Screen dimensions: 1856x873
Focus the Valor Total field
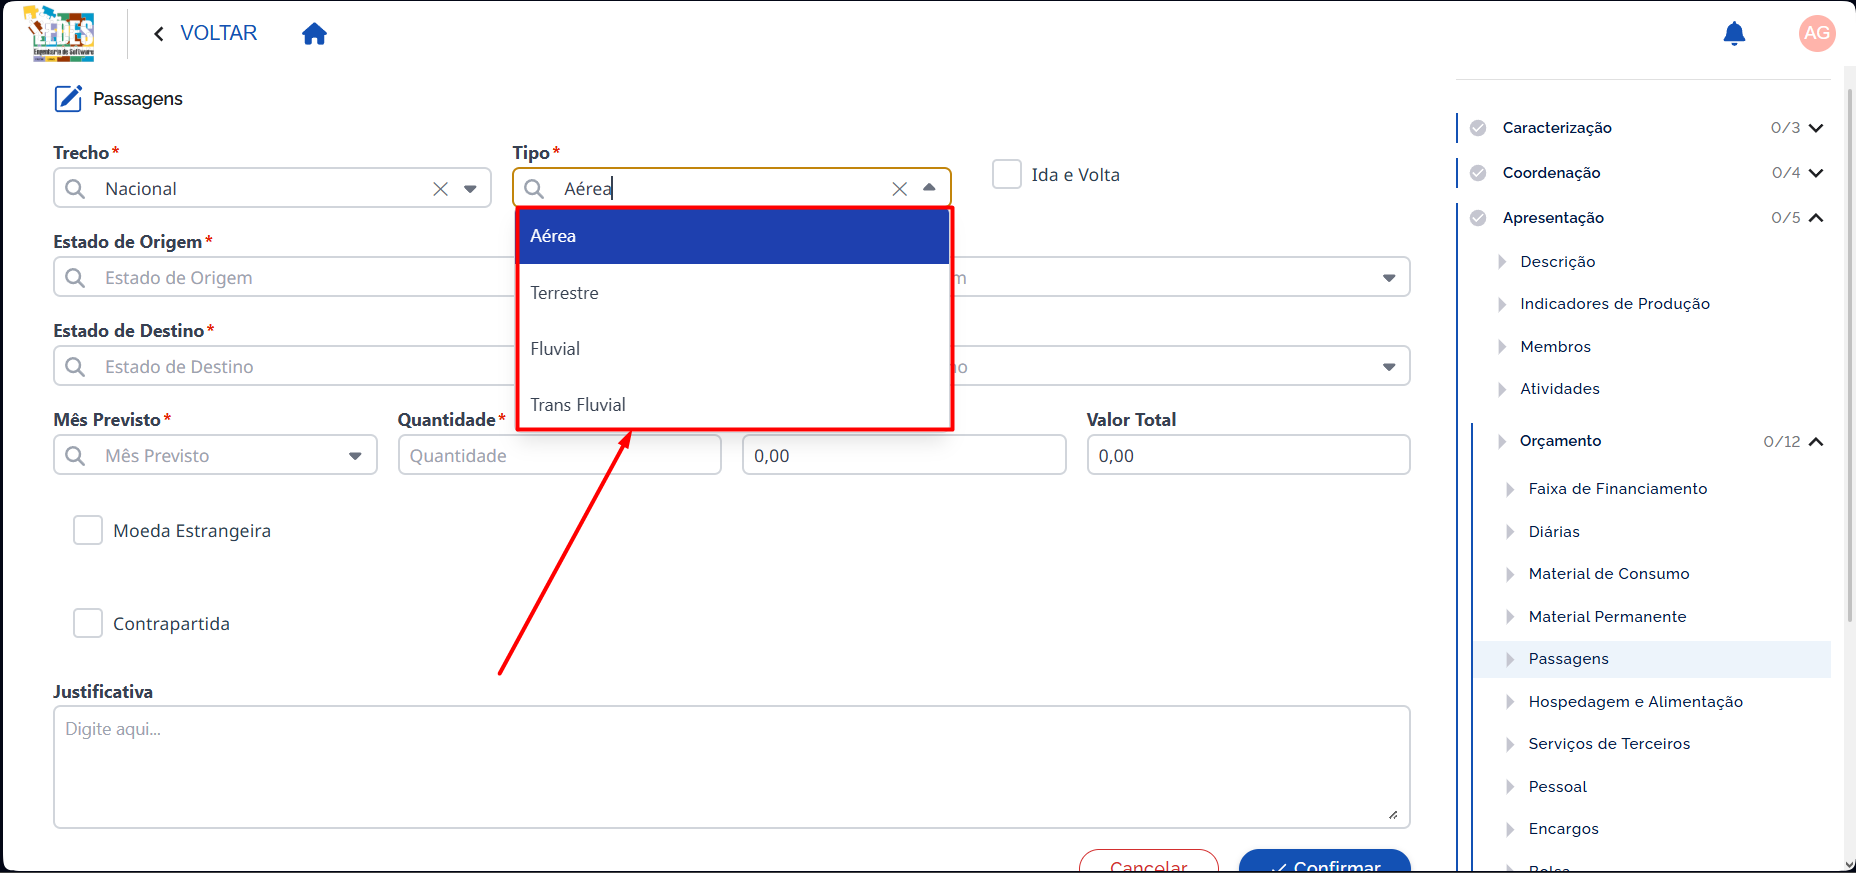coord(1249,455)
